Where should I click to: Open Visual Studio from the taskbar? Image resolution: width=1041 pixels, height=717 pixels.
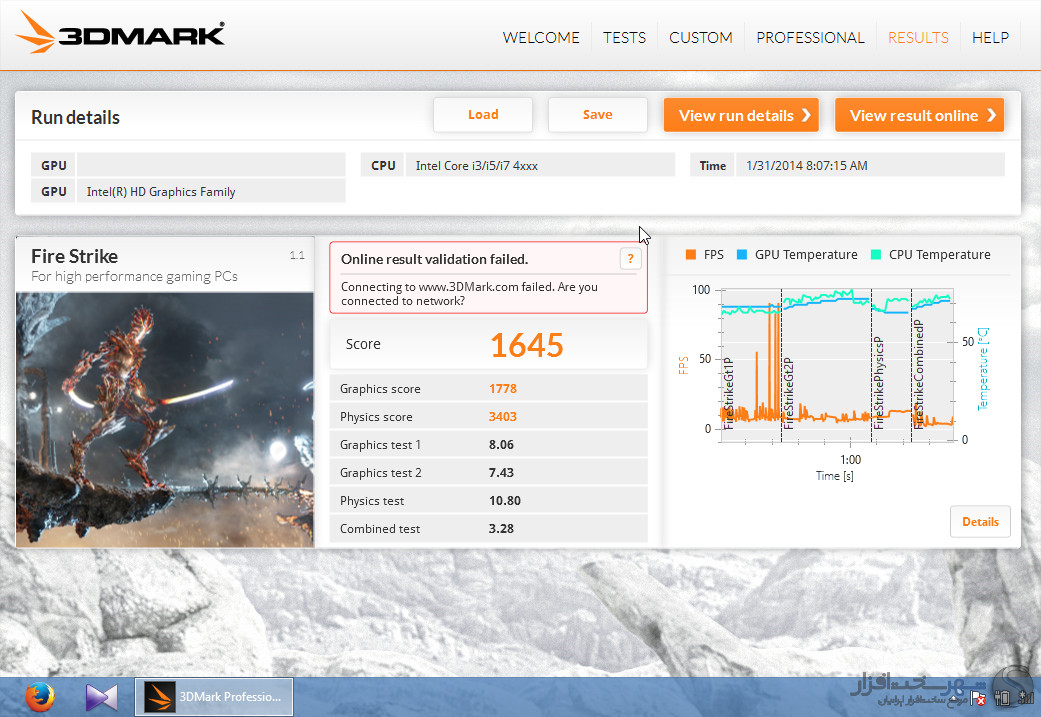[x=101, y=696]
